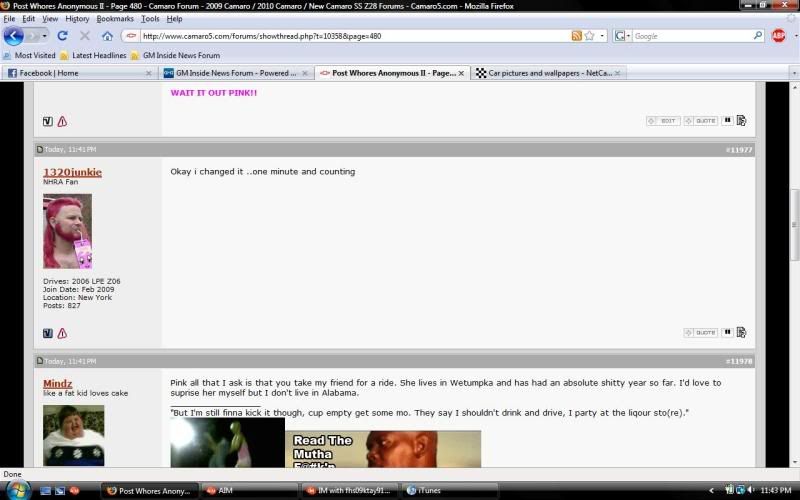800x500 pixels.
Task: Open the Bookmarks menu
Action: pos(115,19)
